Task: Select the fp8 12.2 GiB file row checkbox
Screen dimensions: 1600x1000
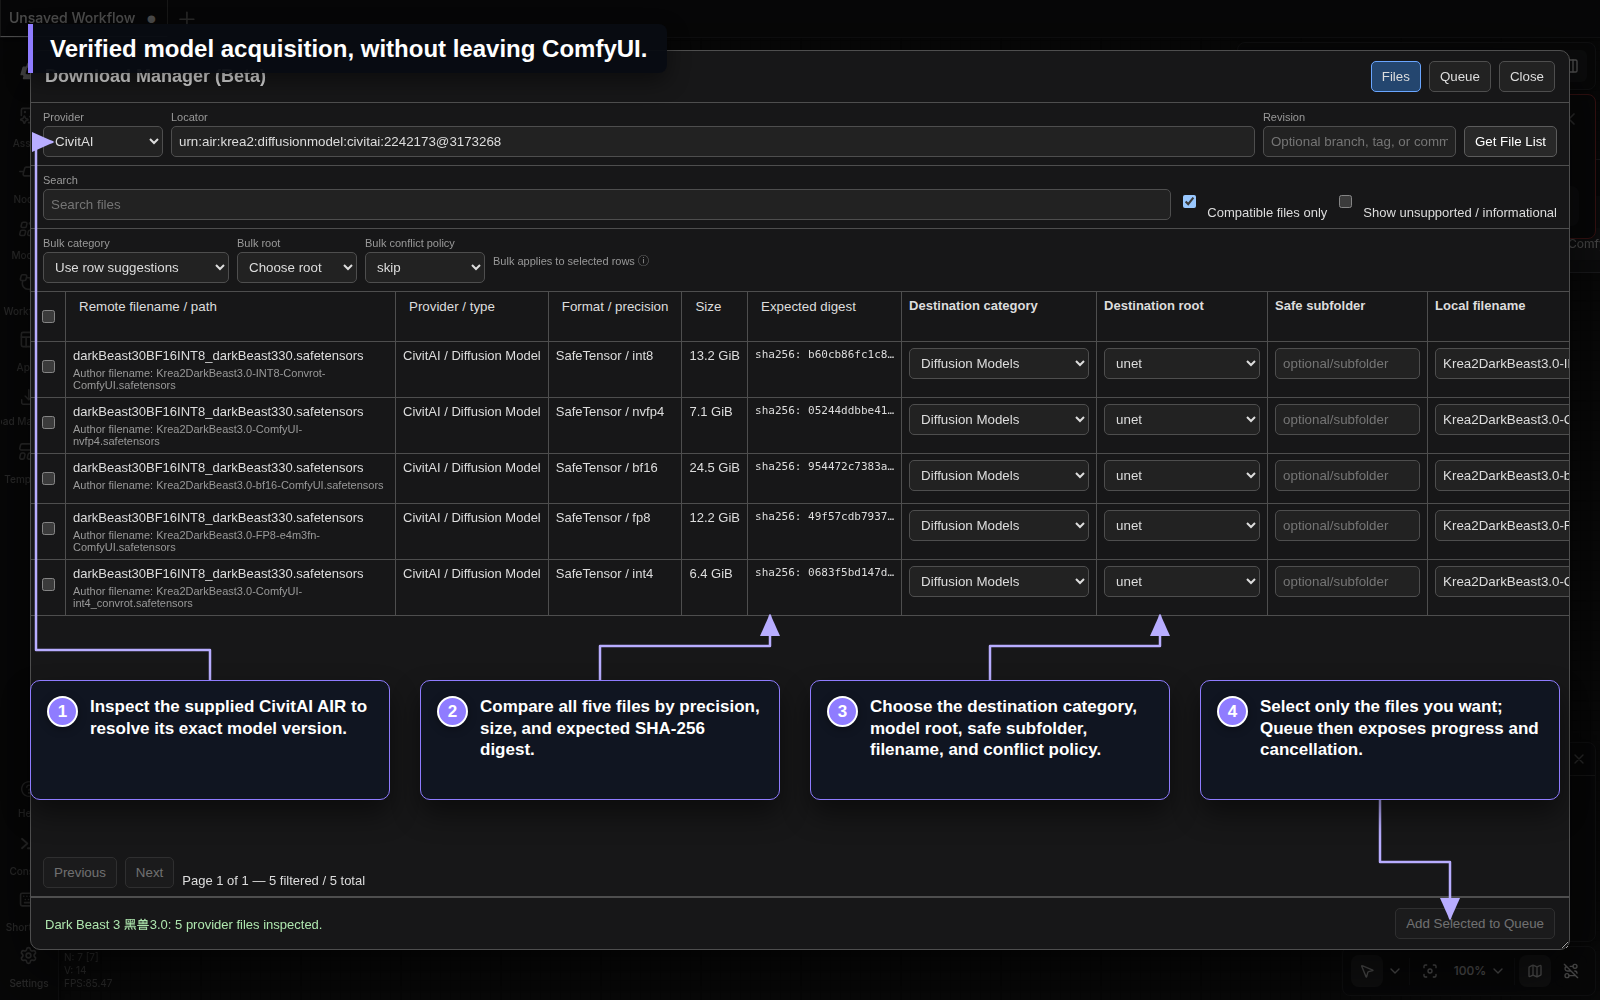Action: 48,529
